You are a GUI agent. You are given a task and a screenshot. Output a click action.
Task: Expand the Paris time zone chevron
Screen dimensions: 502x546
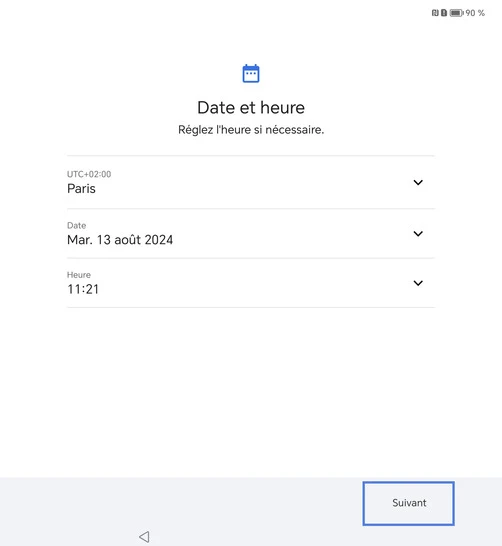tap(418, 182)
